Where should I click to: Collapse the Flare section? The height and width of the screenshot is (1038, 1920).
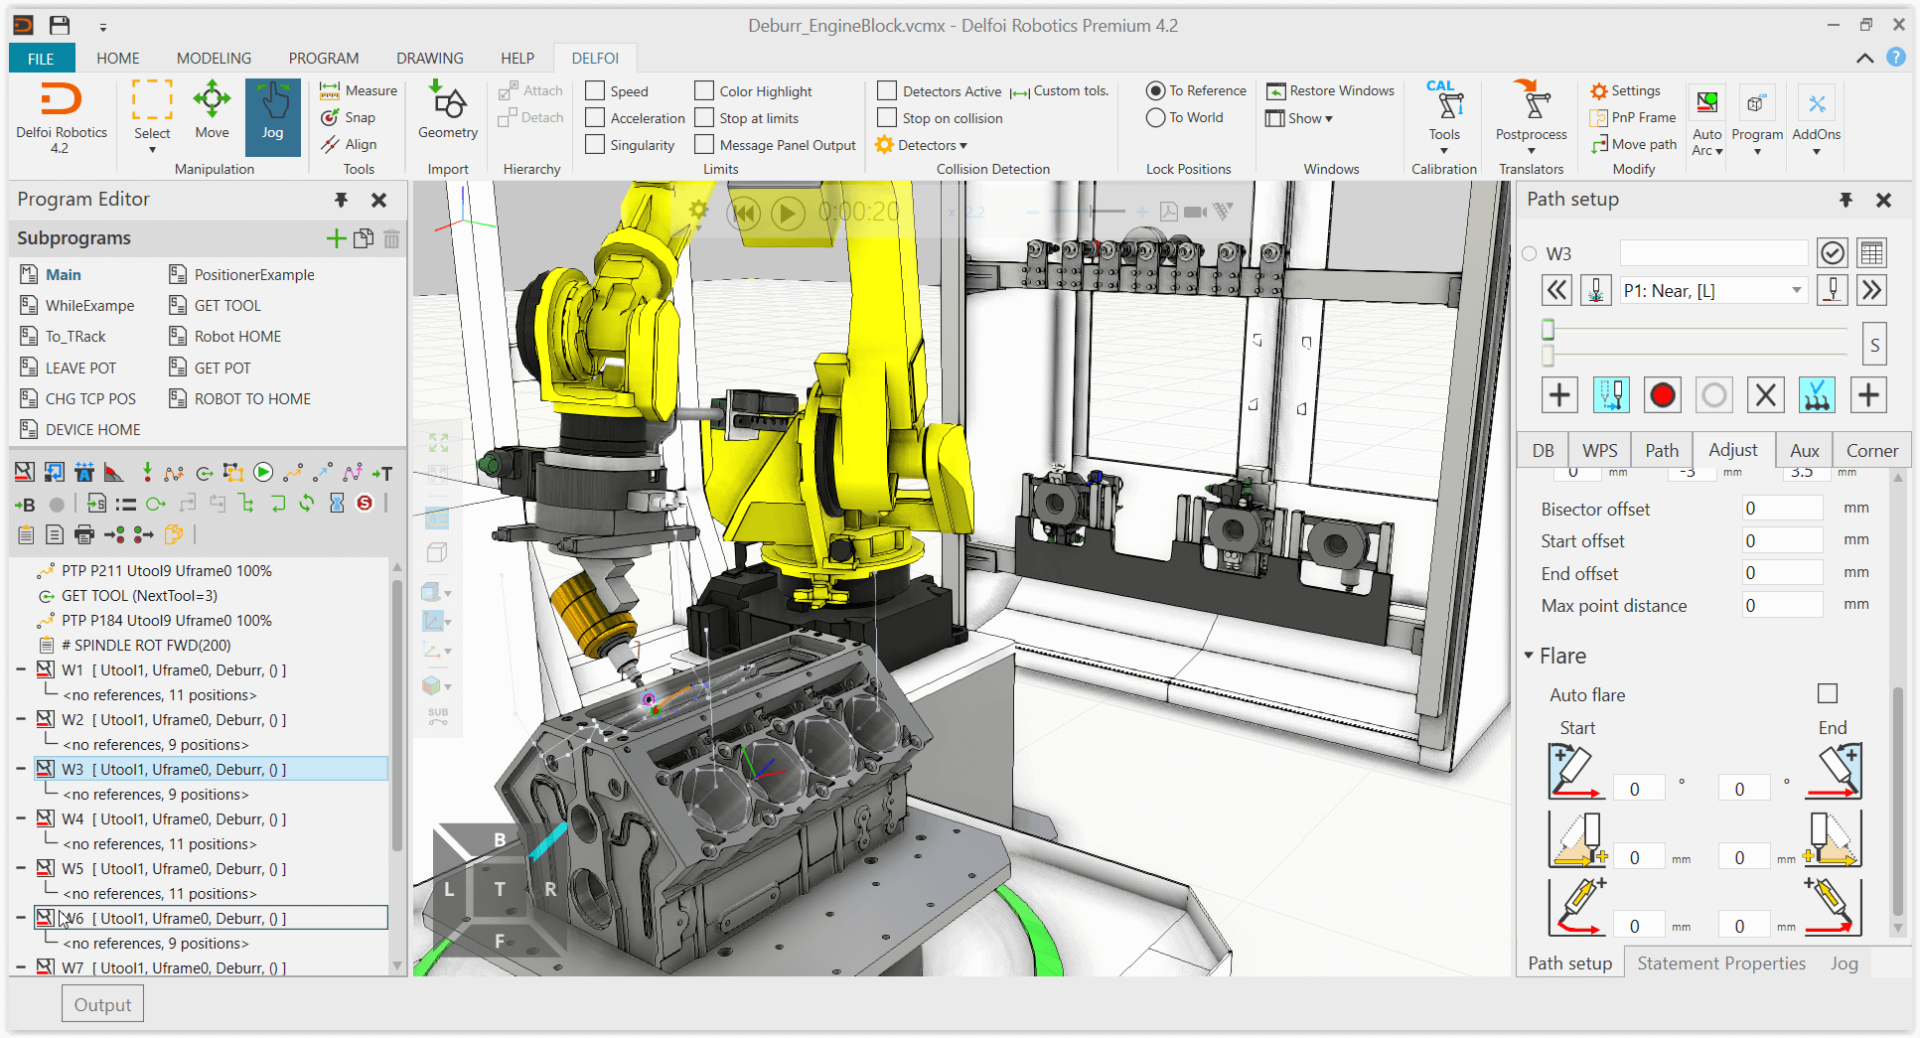click(x=1529, y=656)
